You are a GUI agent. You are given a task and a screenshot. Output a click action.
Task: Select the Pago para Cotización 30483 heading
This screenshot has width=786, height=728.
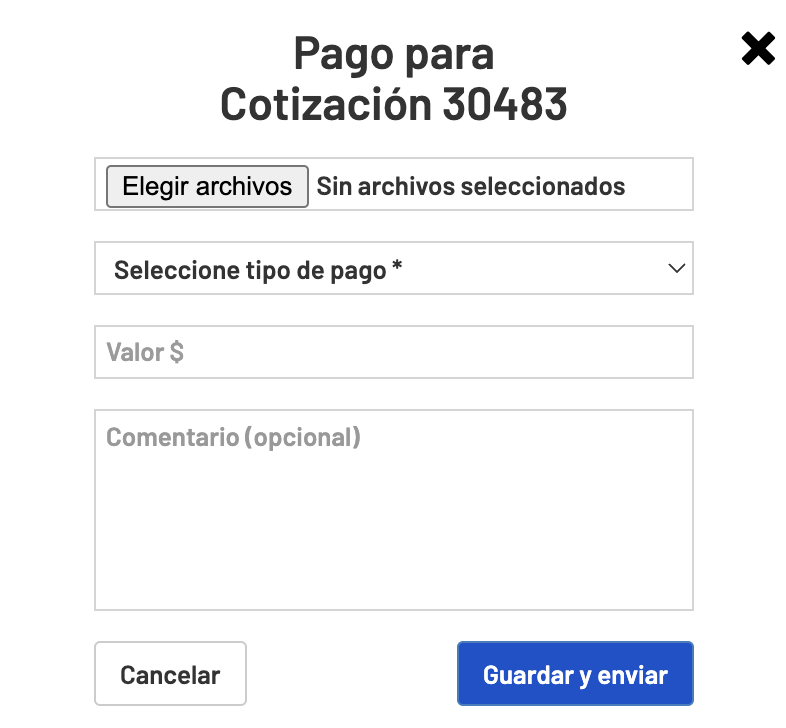[x=394, y=79]
